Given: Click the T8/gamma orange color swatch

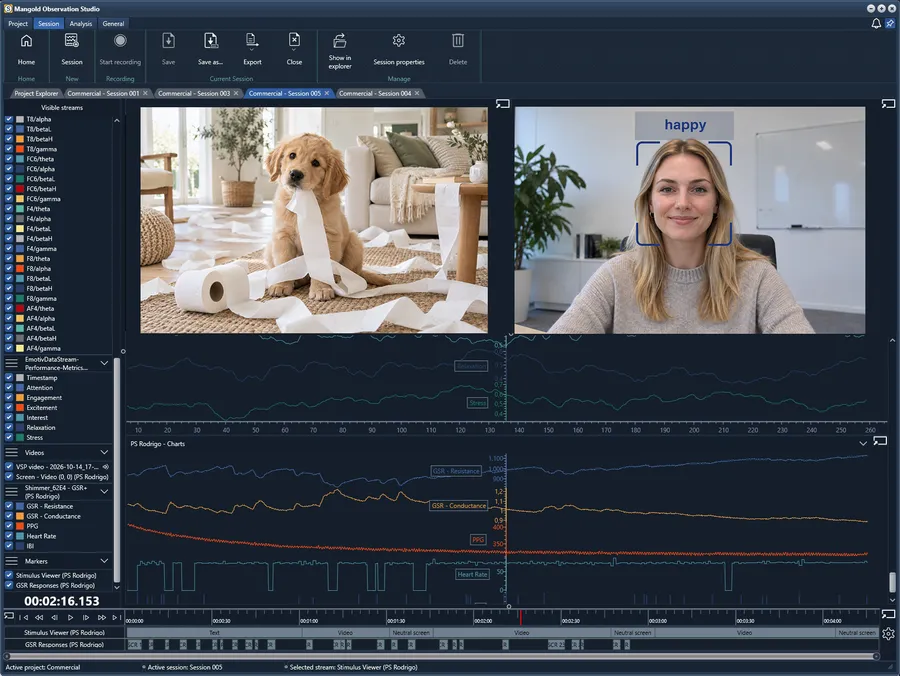Looking at the screenshot, I should point(20,149).
